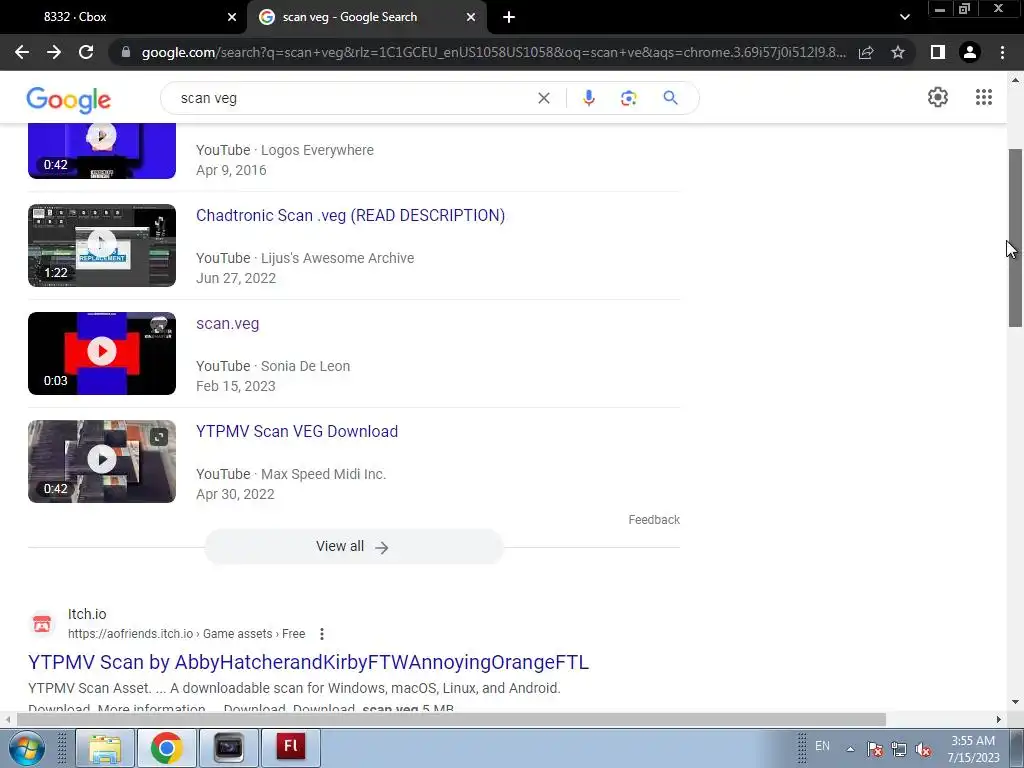Open Windows Explorer from taskbar
This screenshot has width=1024, height=768.
coord(104,748)
